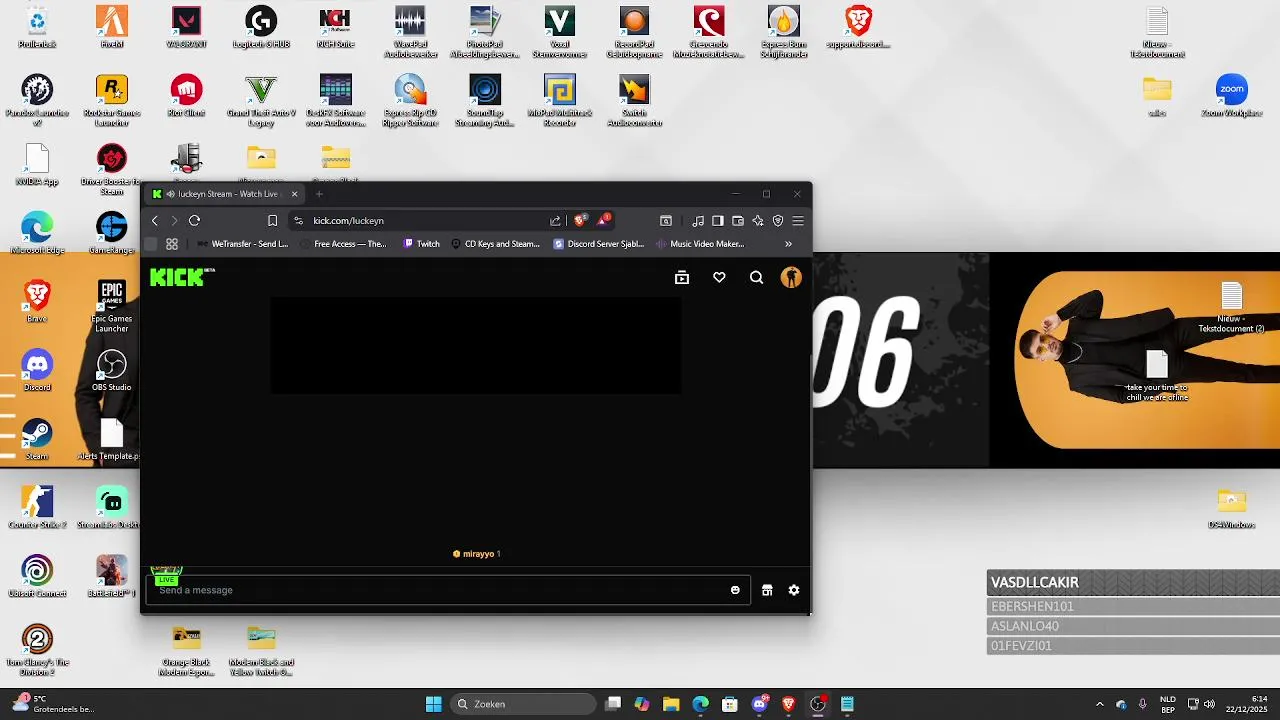Open Discord from the taskbar
This screenshot has width=1280, height=720.
click(x=759, y=704)
